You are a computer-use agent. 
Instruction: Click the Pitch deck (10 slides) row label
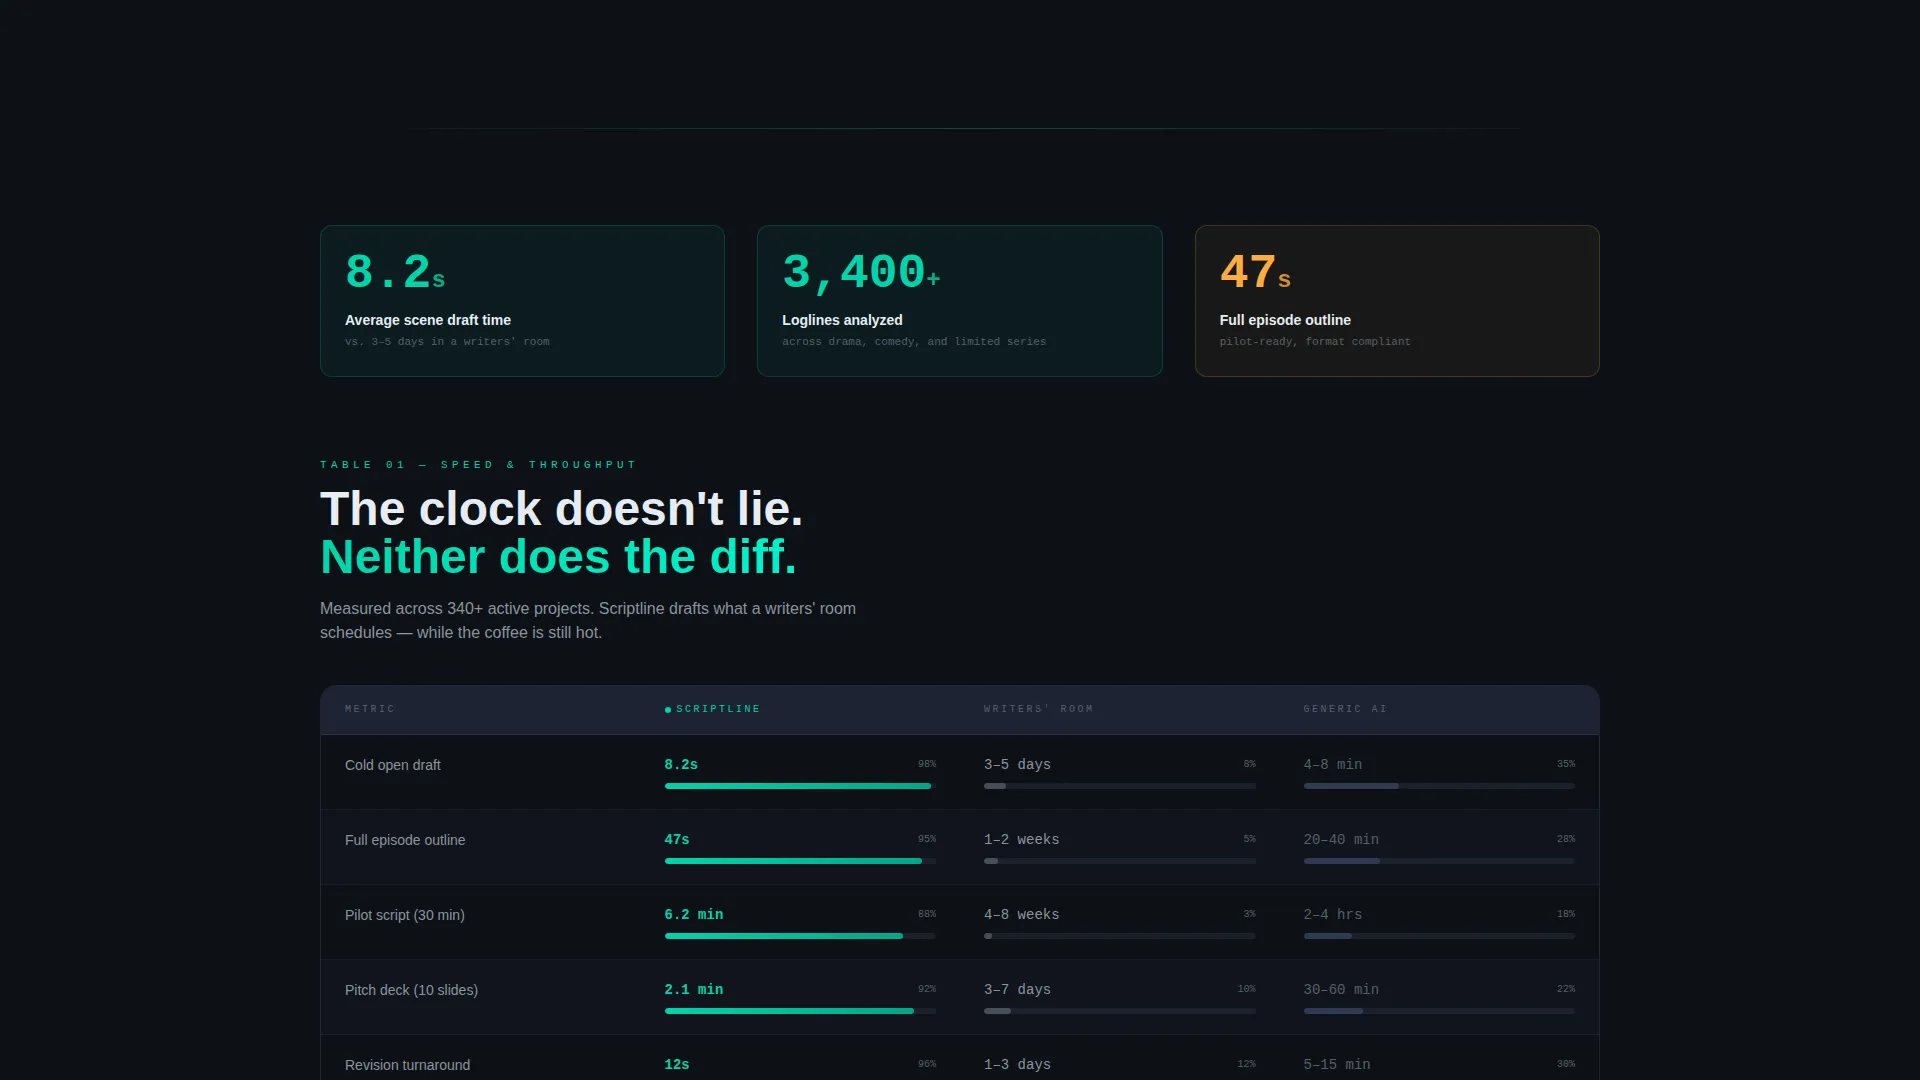pos(411,990)
